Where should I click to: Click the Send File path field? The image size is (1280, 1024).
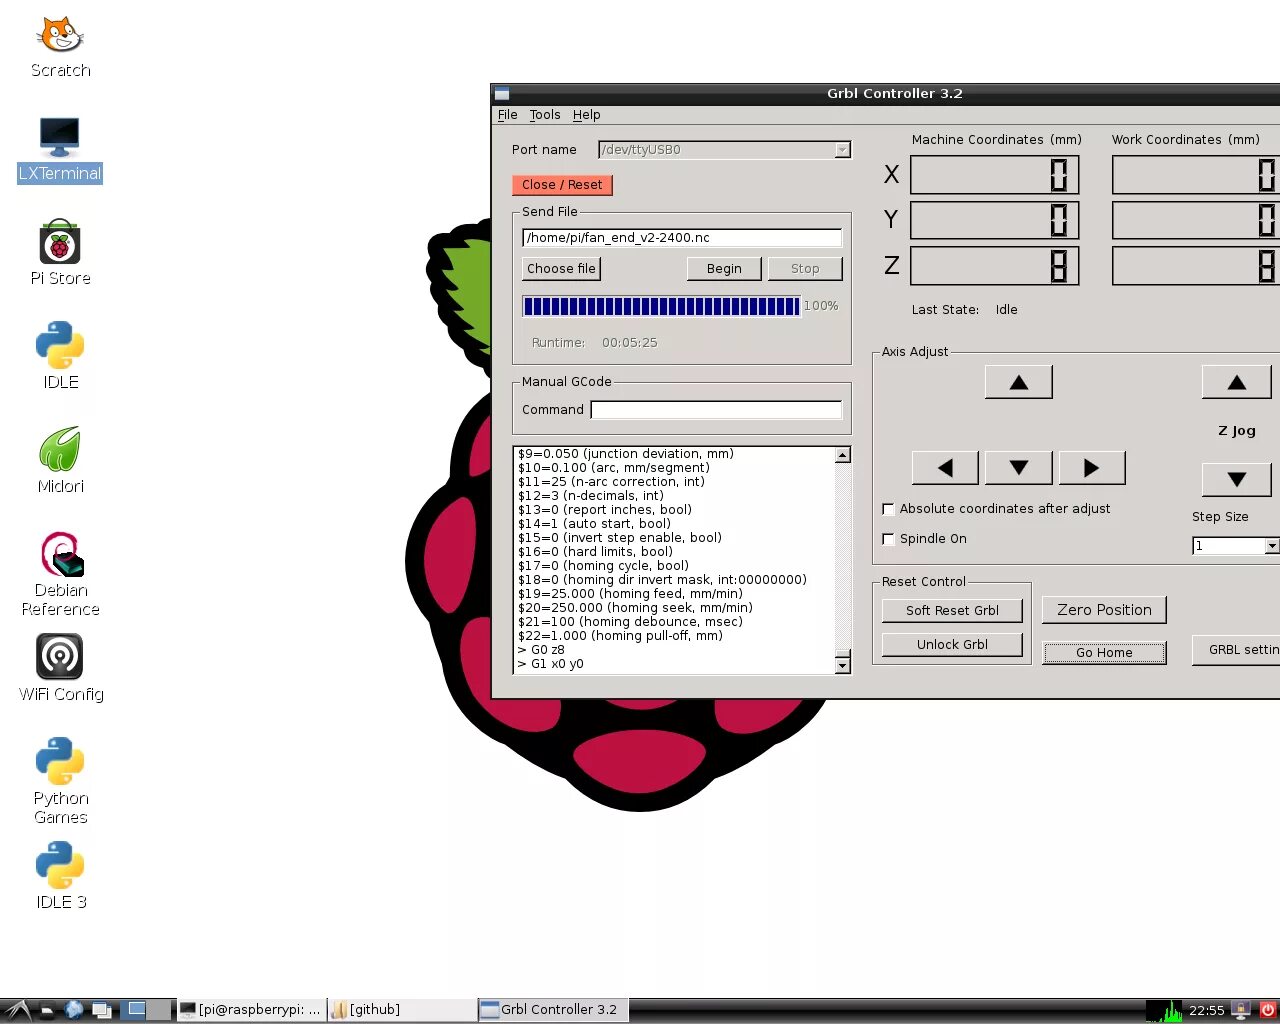[682, 238]
